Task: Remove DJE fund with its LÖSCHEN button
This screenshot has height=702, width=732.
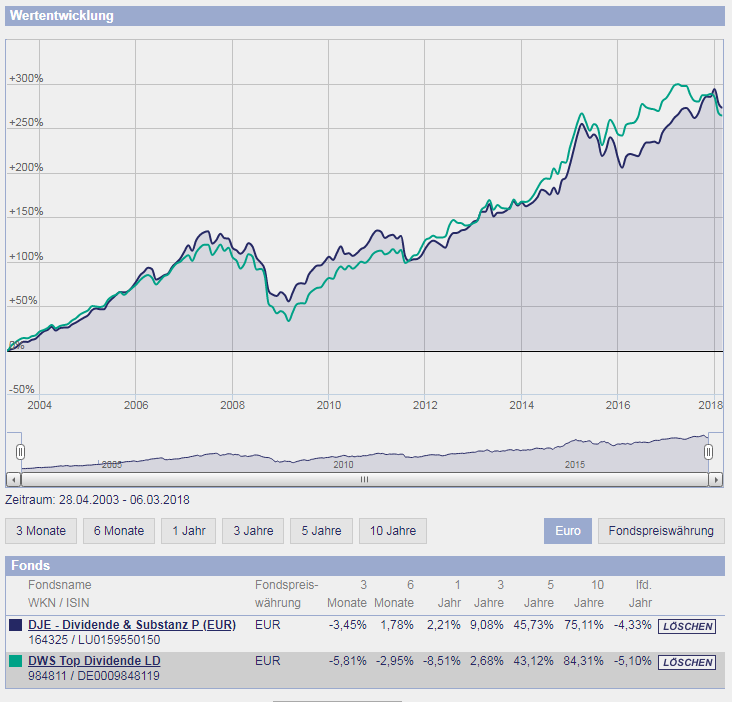Action: coord(687,626)
